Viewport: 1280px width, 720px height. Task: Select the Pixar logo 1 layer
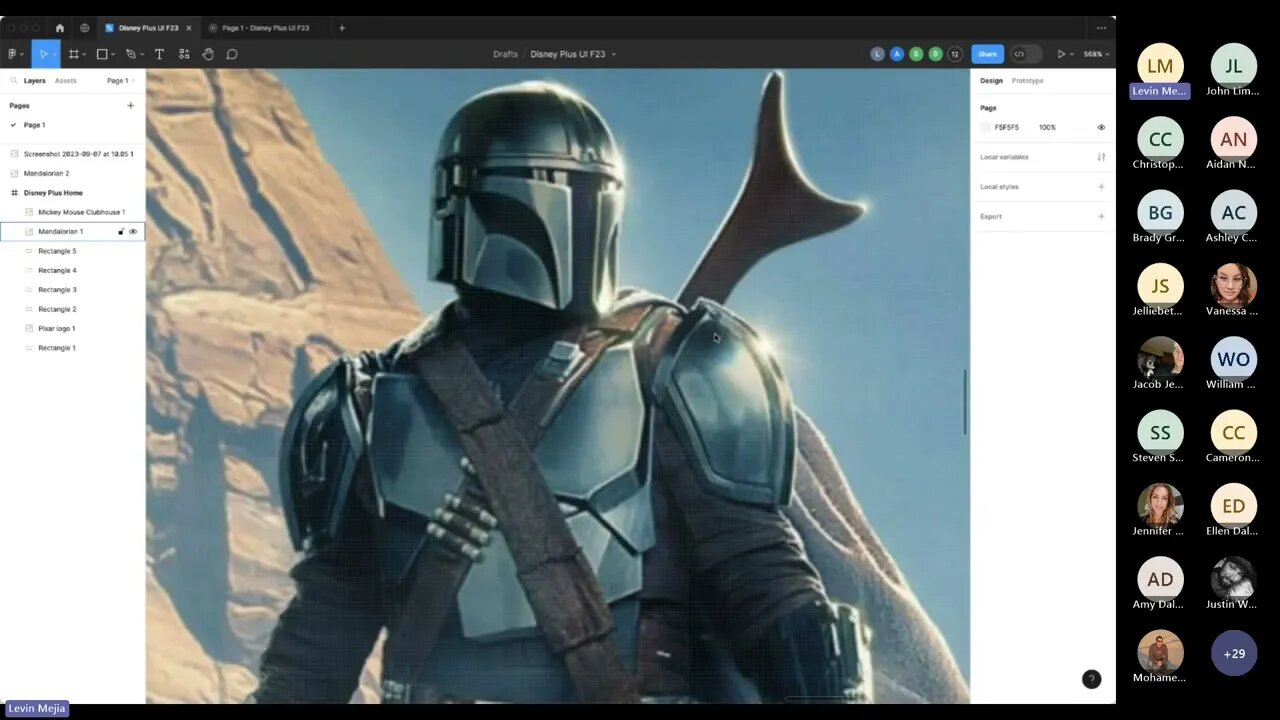click(72, 328)
